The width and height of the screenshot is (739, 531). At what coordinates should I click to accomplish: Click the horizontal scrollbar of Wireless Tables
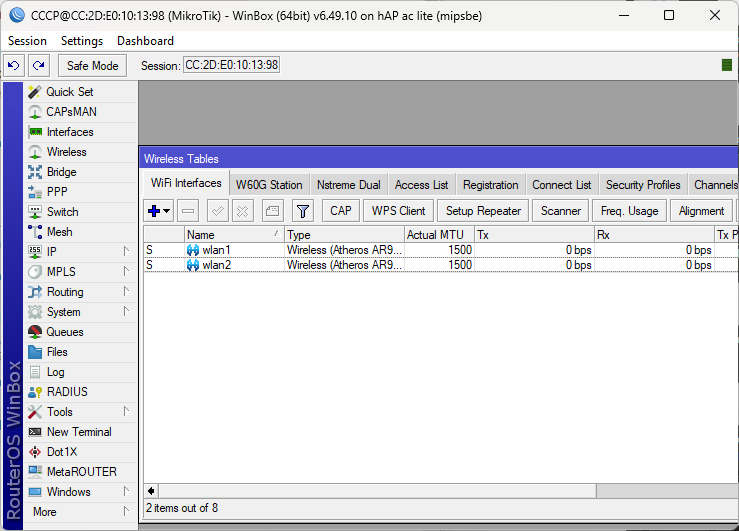377,491
